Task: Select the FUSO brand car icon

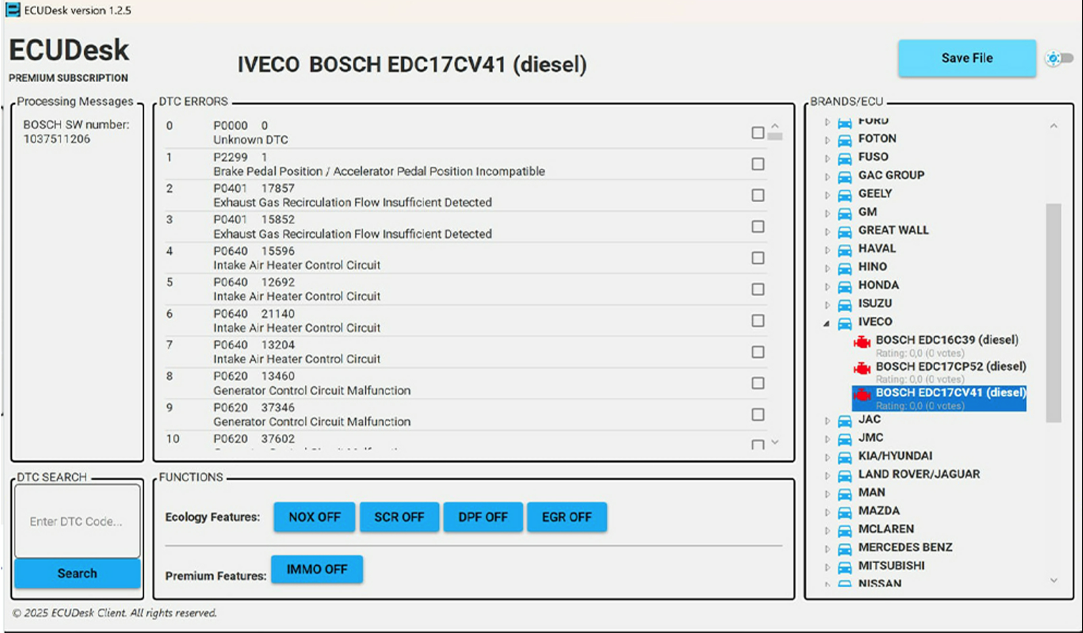Action: coord(845,158)
